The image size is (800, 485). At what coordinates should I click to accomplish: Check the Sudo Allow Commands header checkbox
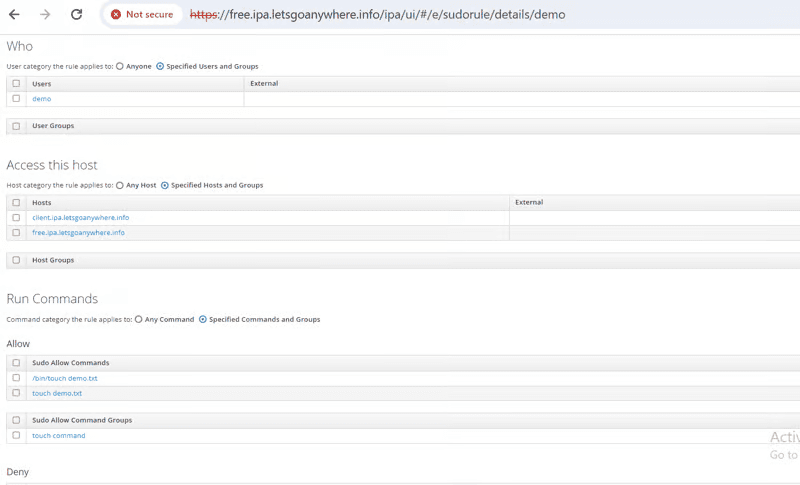tap(16, 363)
